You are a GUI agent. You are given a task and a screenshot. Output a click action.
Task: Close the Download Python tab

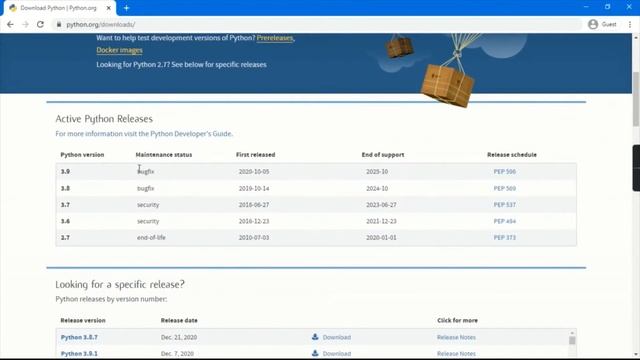pyautogui.click(x=109, y=8)
